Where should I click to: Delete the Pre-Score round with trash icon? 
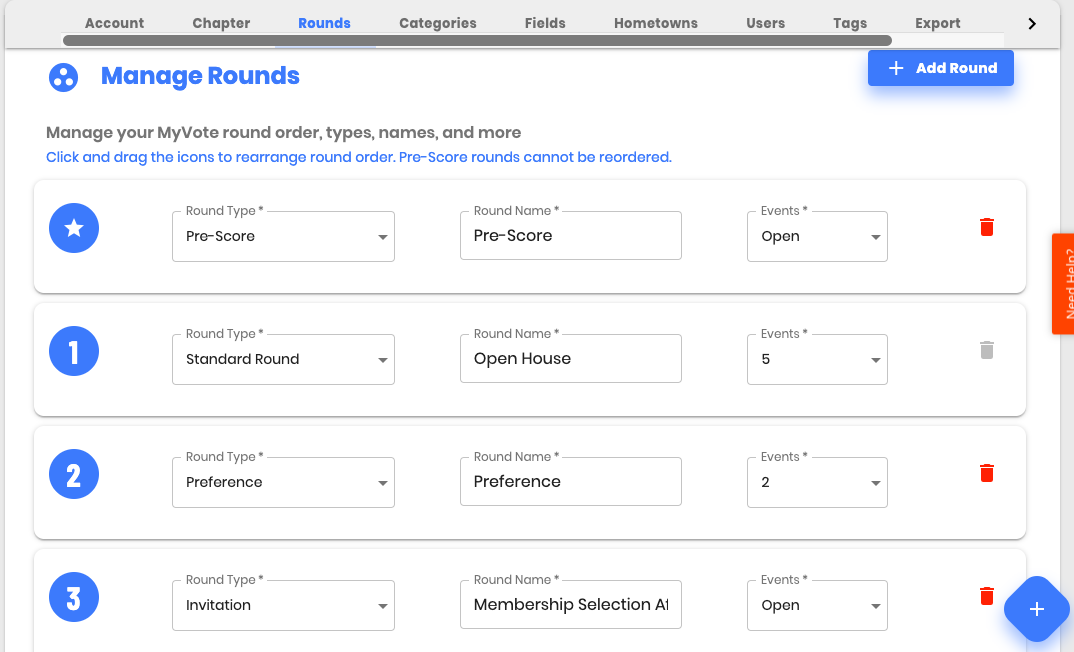986,227
